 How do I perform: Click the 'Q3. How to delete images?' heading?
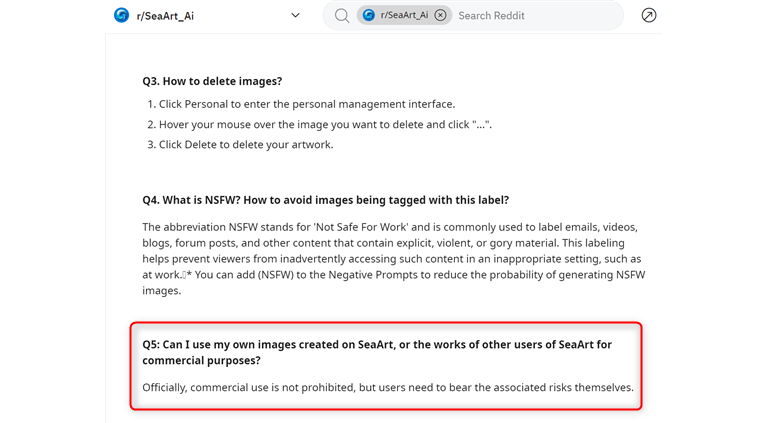coord(209,81)
